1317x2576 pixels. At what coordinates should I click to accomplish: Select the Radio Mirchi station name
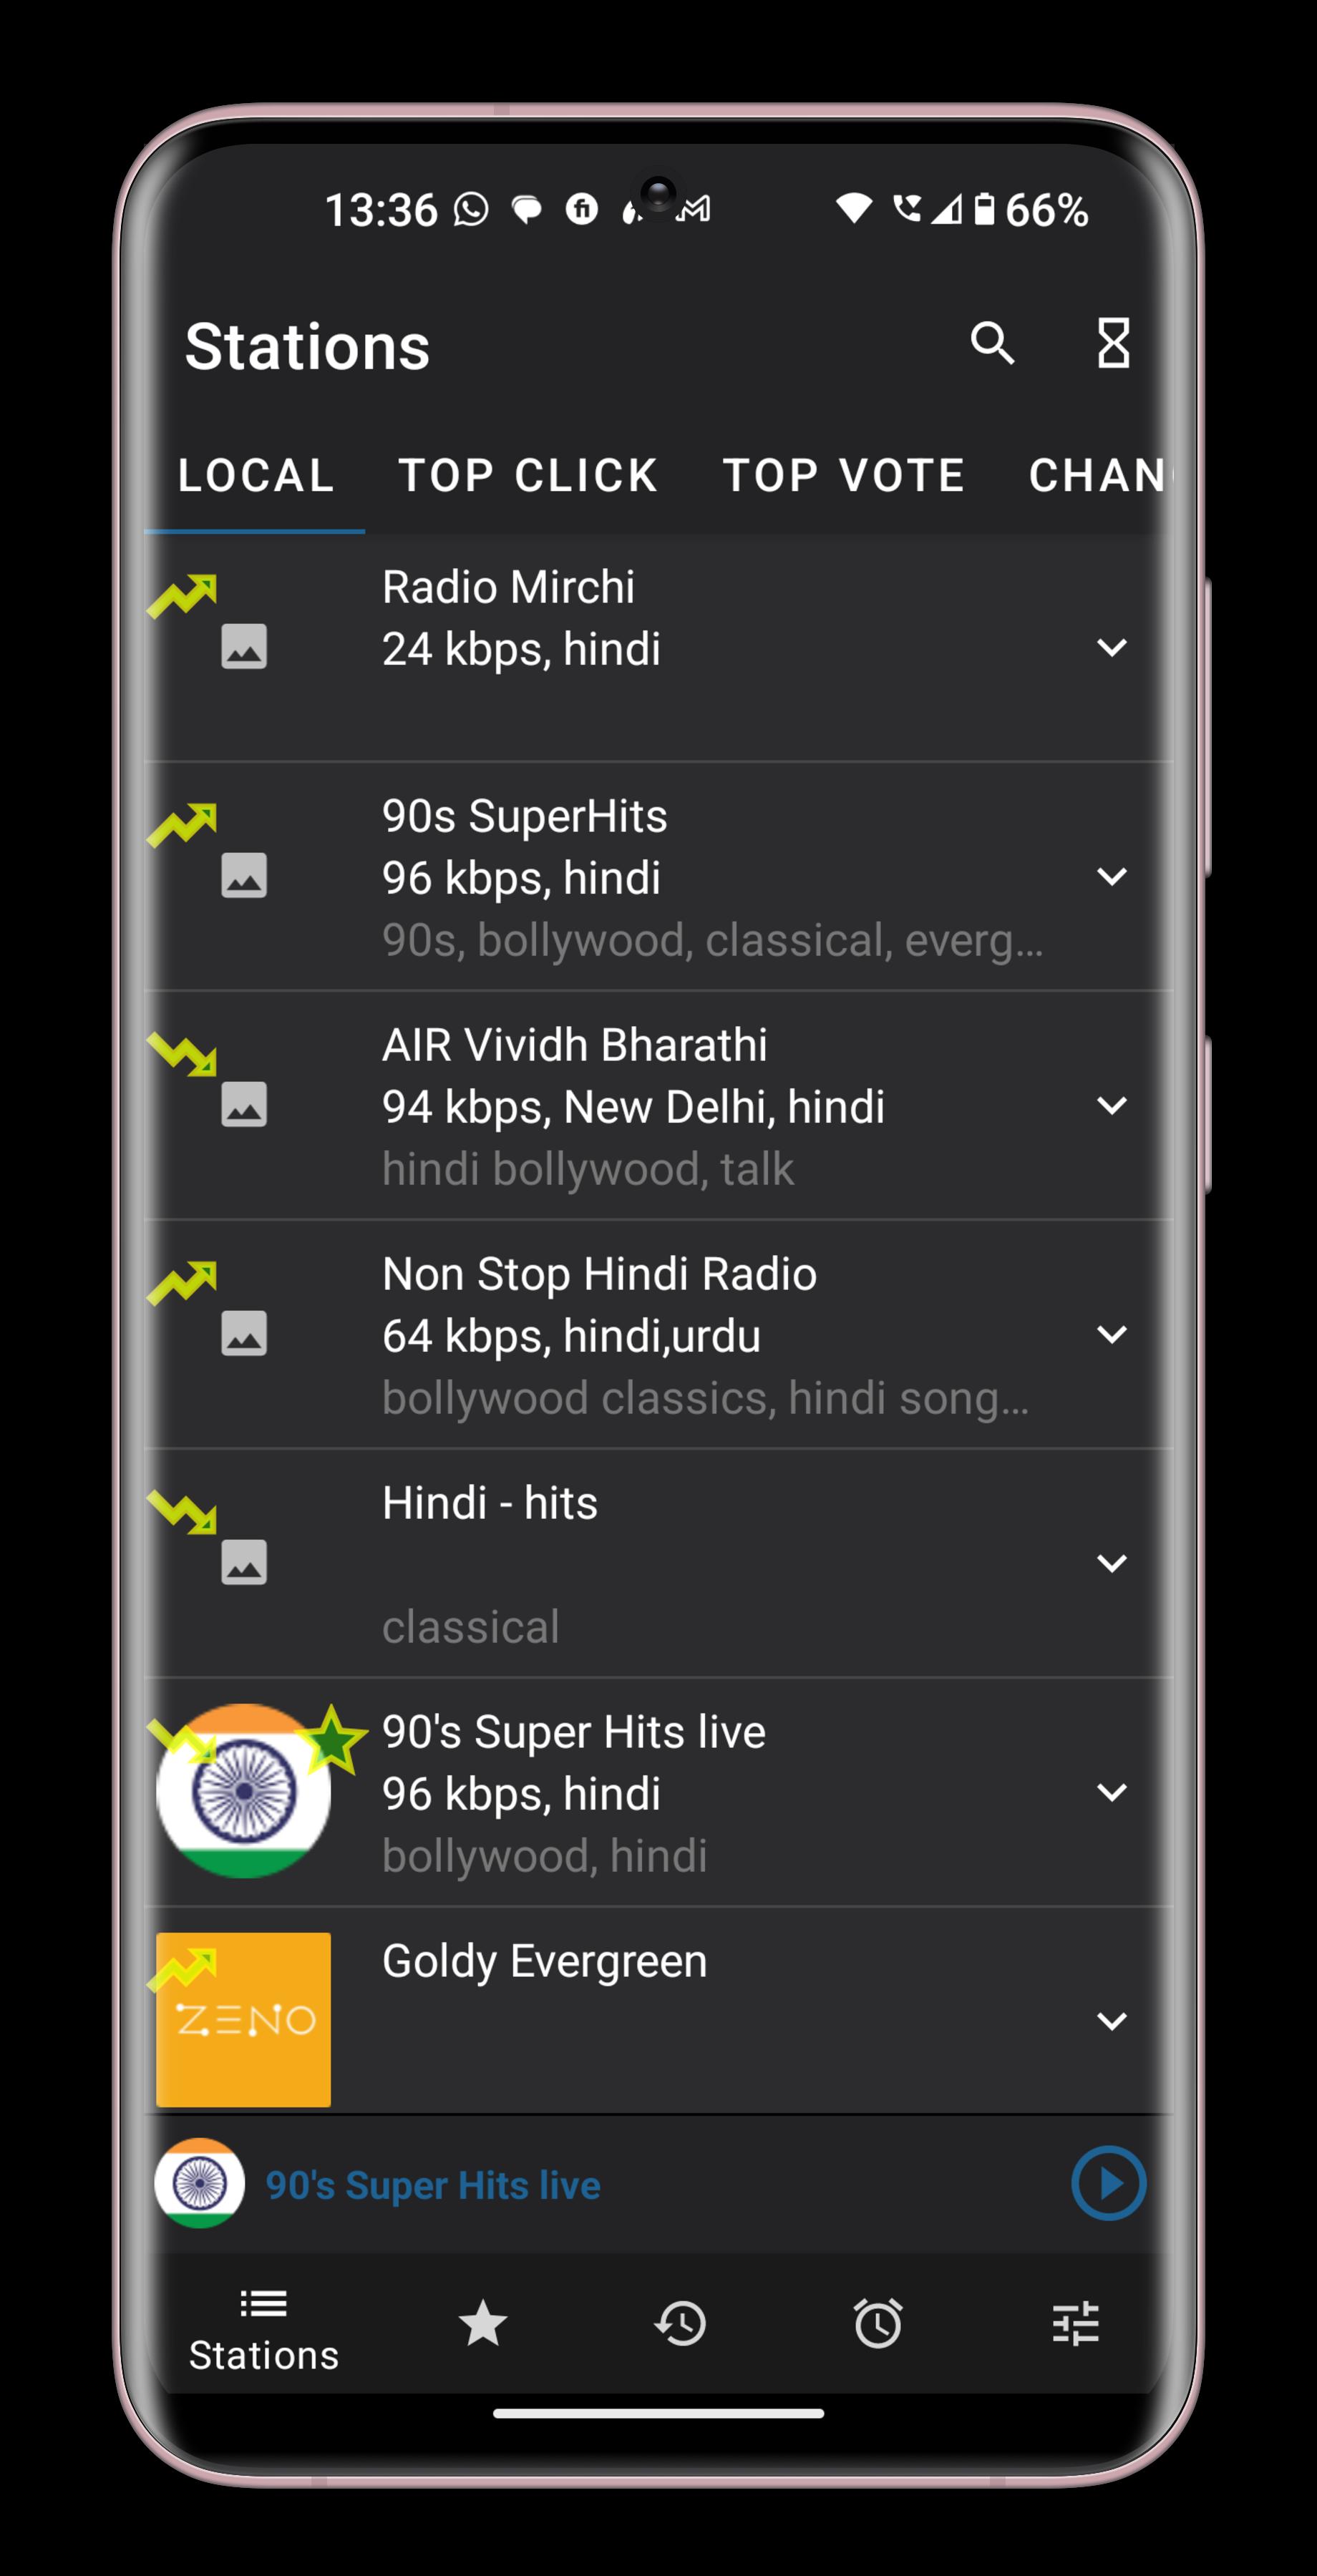(508, 587)
